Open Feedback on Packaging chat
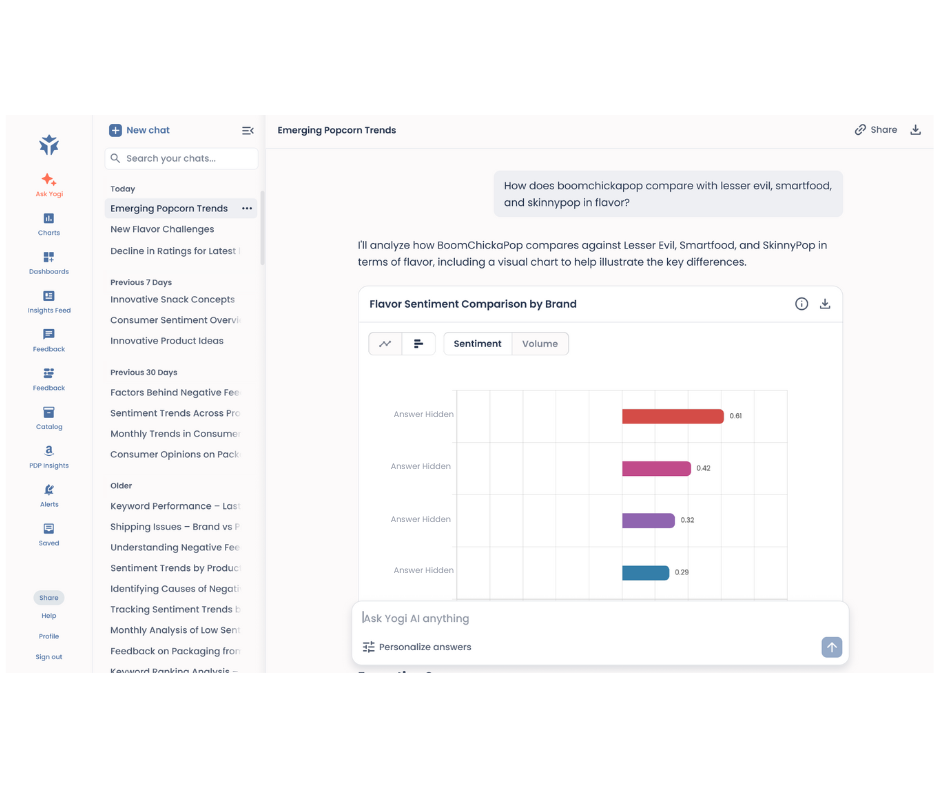 [175, 651]
